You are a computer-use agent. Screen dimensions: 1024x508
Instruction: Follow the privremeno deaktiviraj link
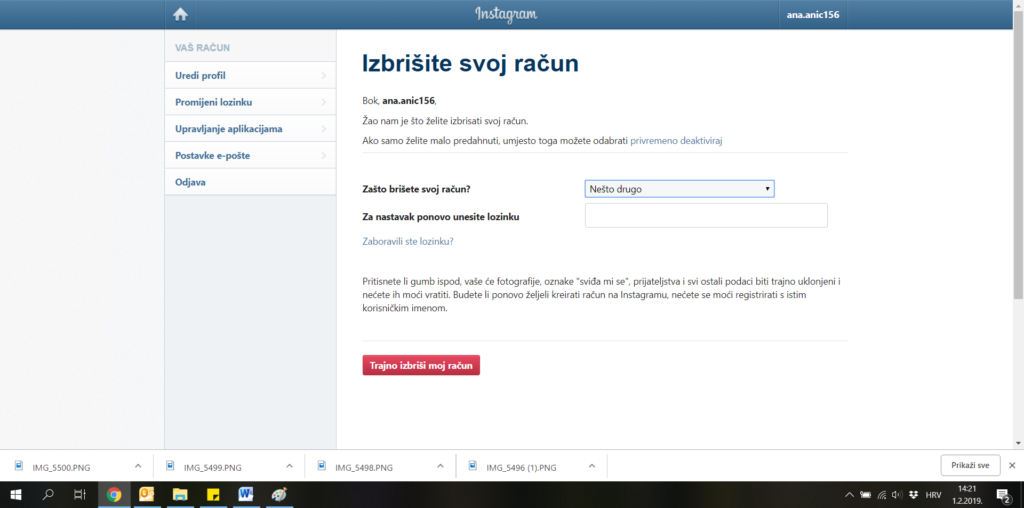pyautogui.click(x=676, y=140)
